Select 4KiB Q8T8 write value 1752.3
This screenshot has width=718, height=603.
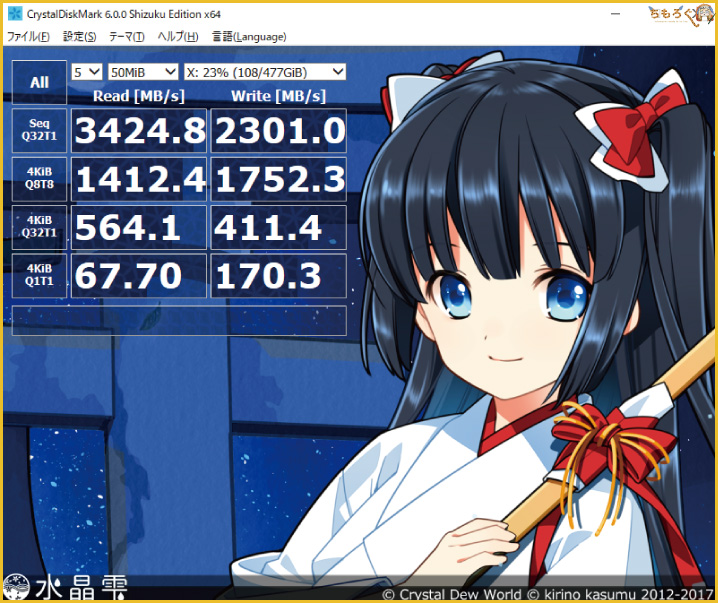pos(278,179)
